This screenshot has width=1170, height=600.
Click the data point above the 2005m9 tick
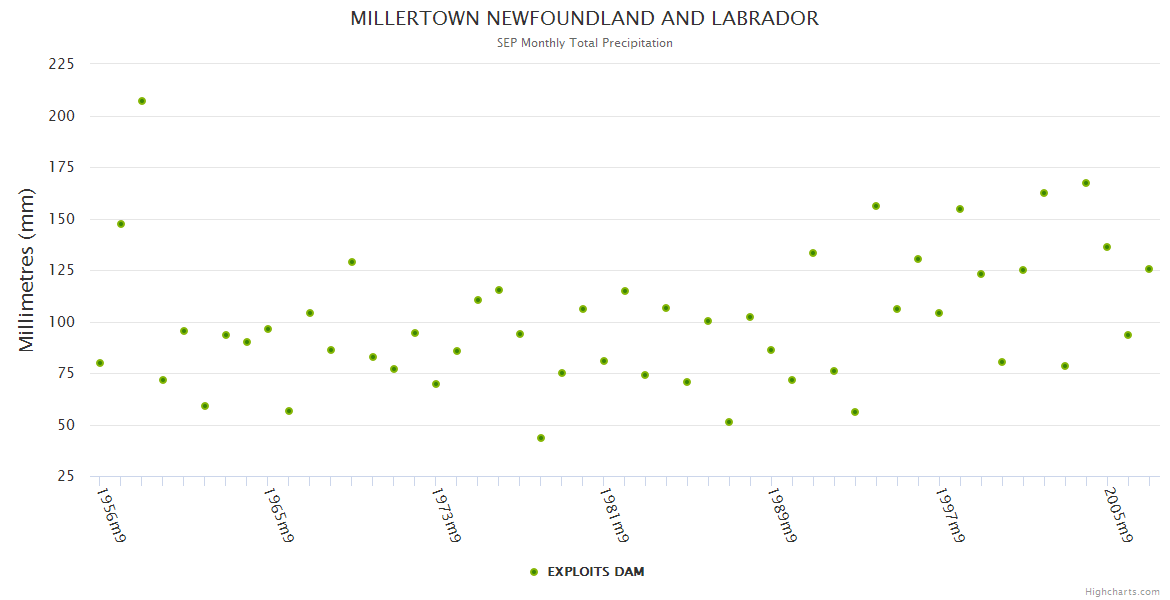pos(1107,247)
